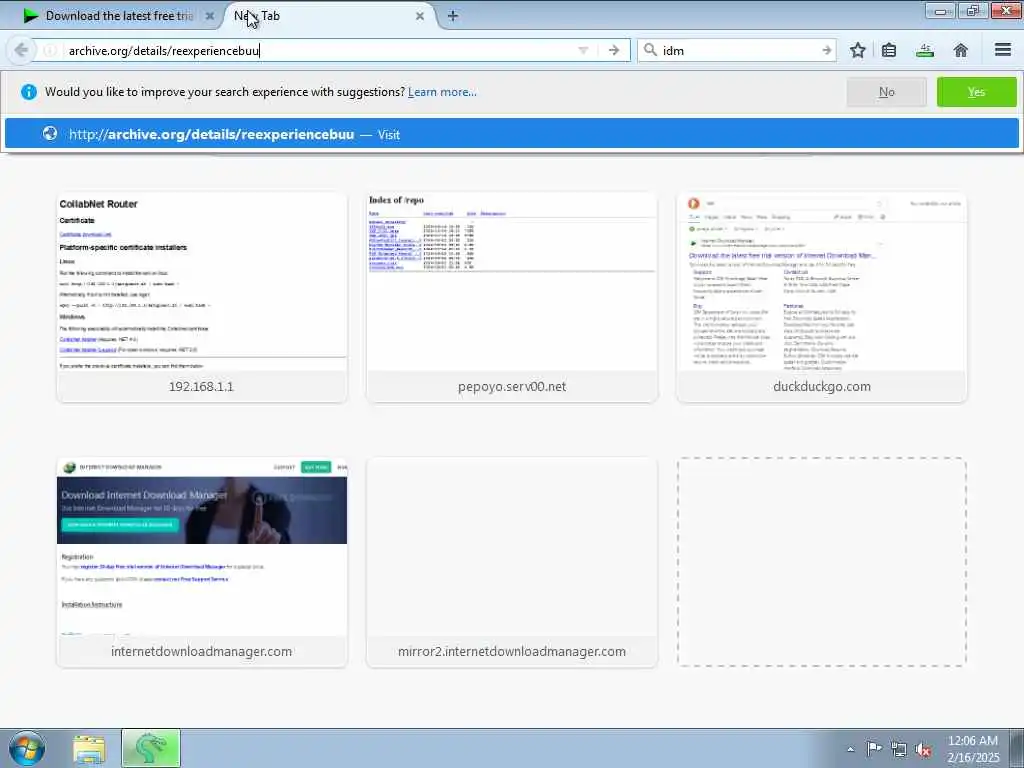Screen dimensions: 1024x768
Task: Click the network tray icon
Action: click(899, 749)
